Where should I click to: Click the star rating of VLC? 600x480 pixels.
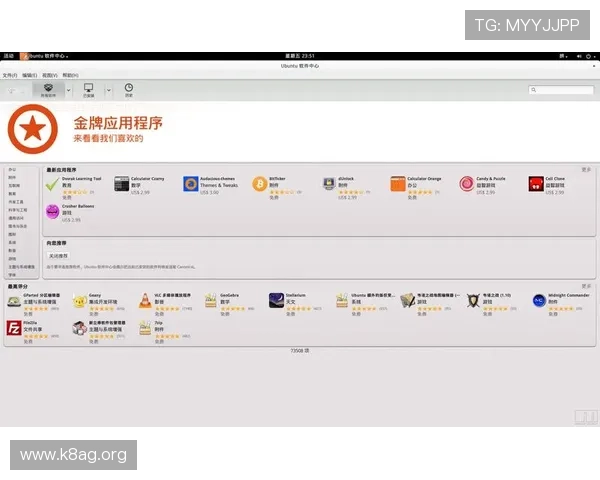168,308
